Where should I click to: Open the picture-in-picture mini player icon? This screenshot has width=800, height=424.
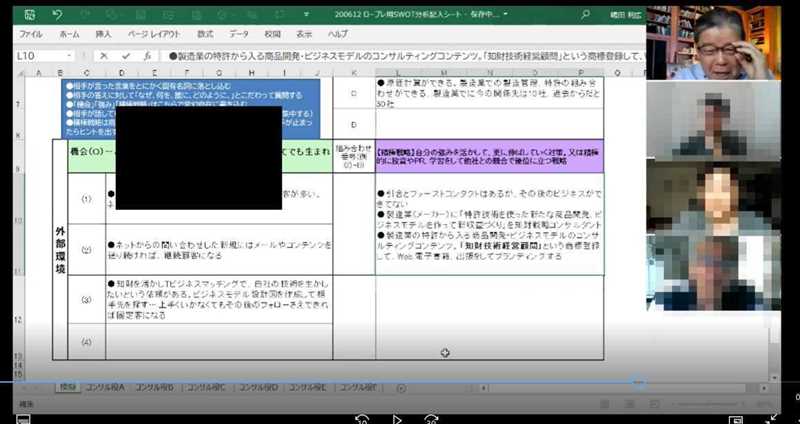pyautogui.click(x=736, y=419)
